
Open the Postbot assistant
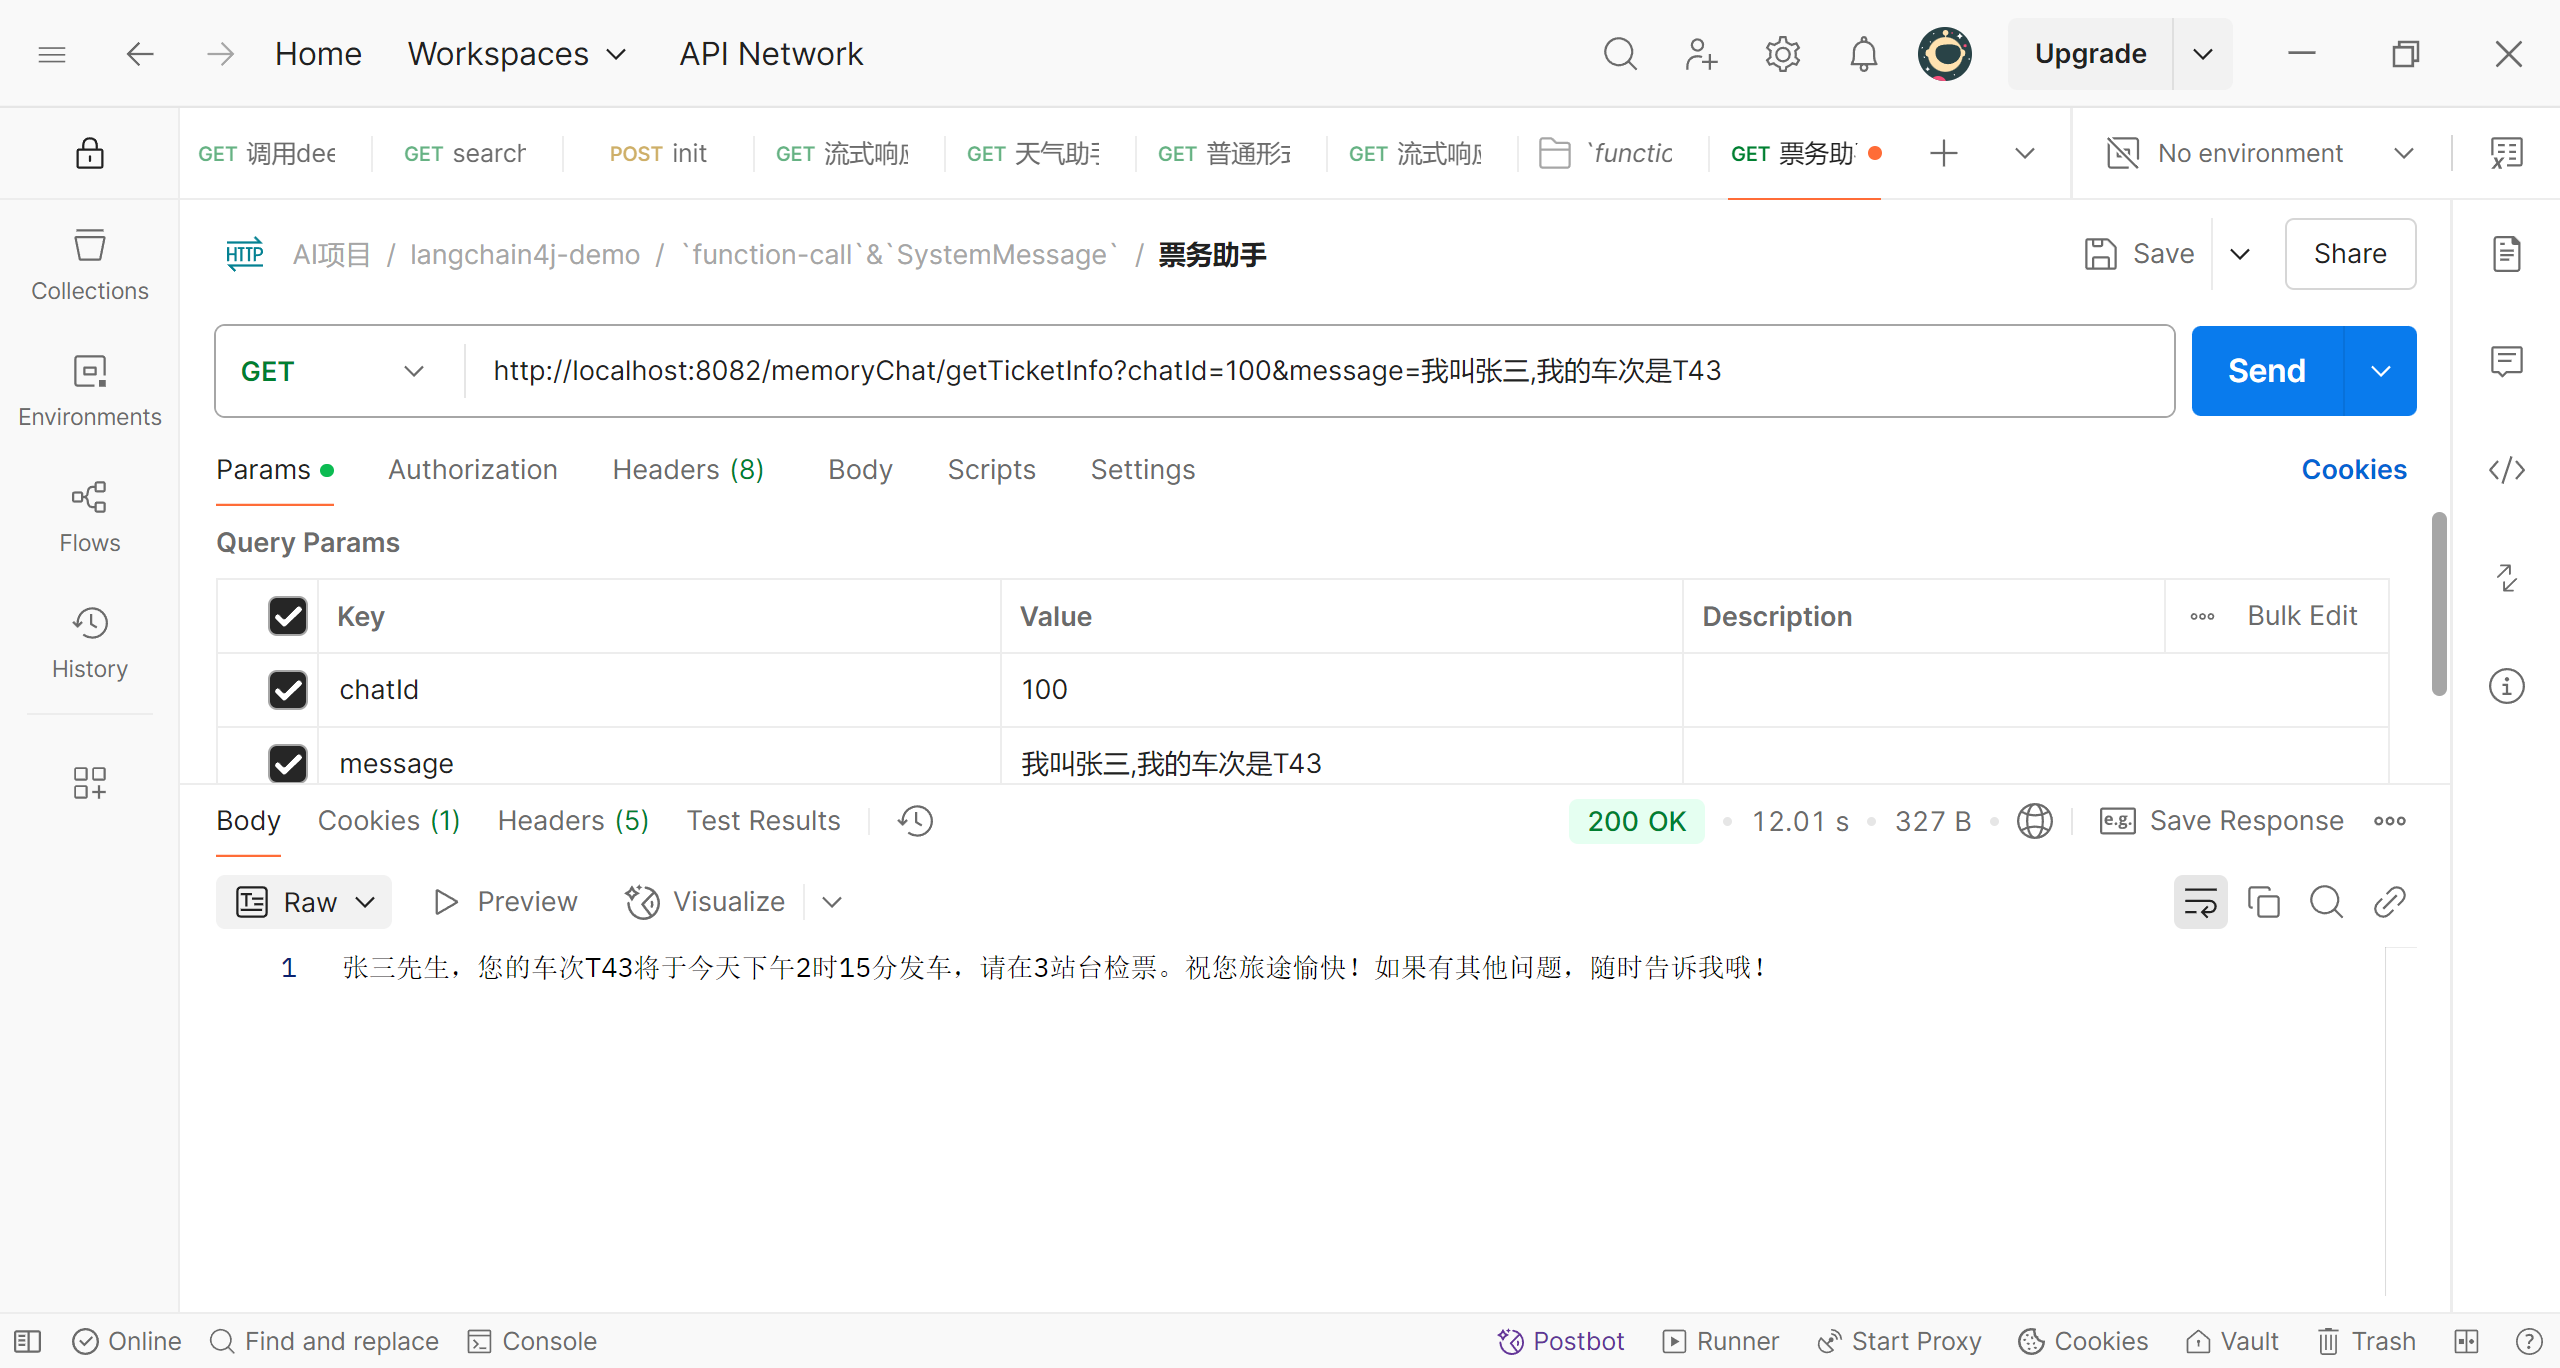(x=1561, y=1341)
